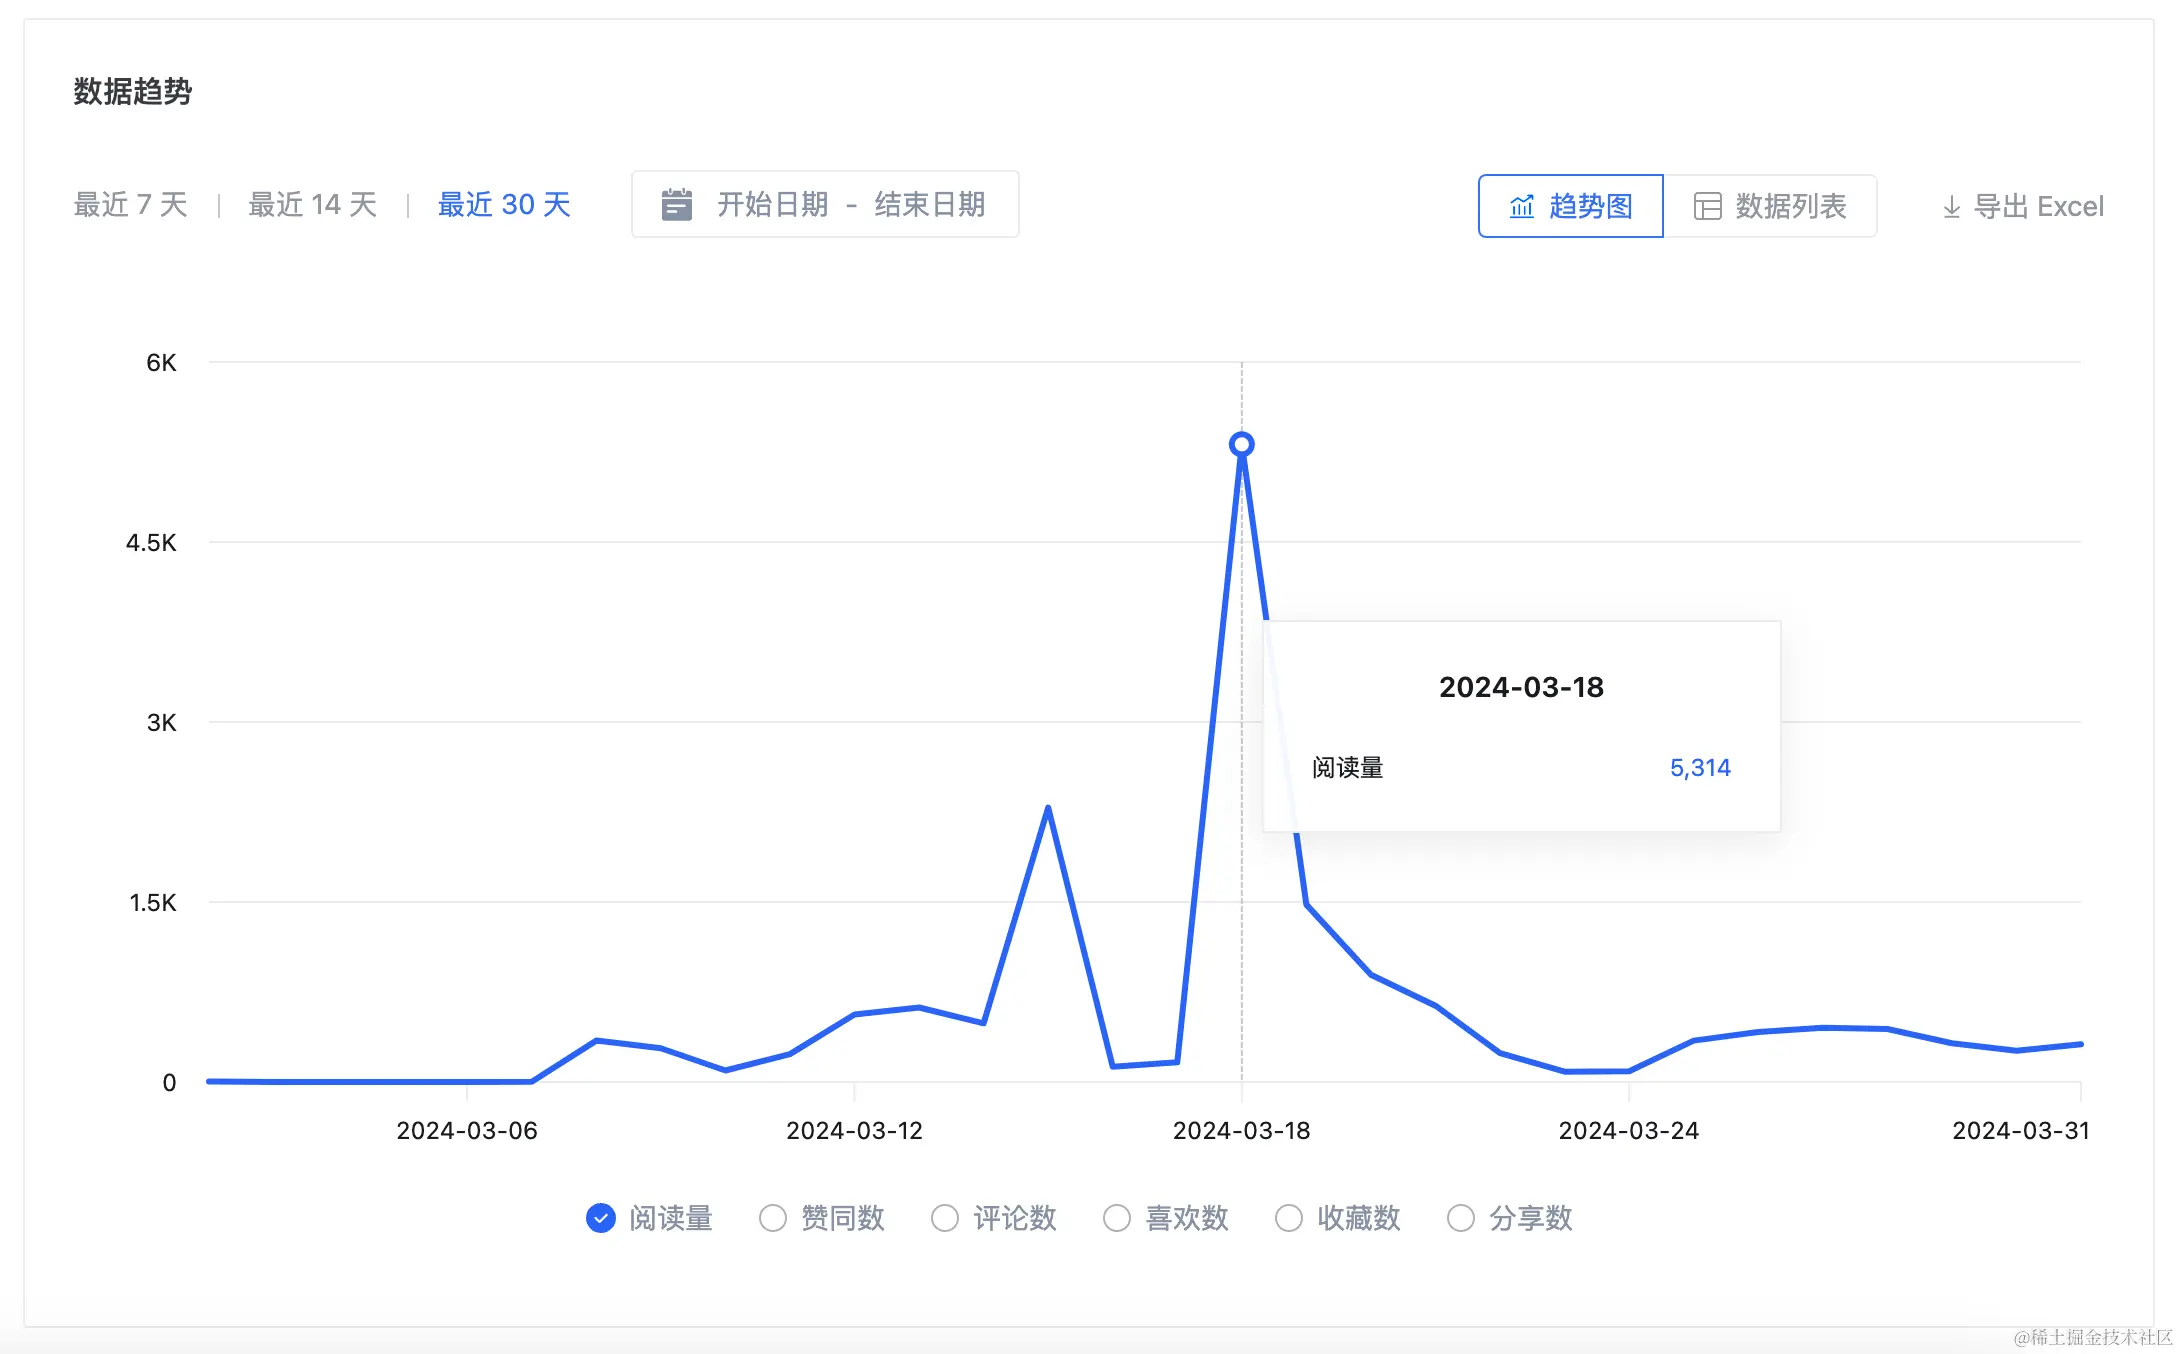Switch to 最近 30 天 range

click(x=504, y=205)
